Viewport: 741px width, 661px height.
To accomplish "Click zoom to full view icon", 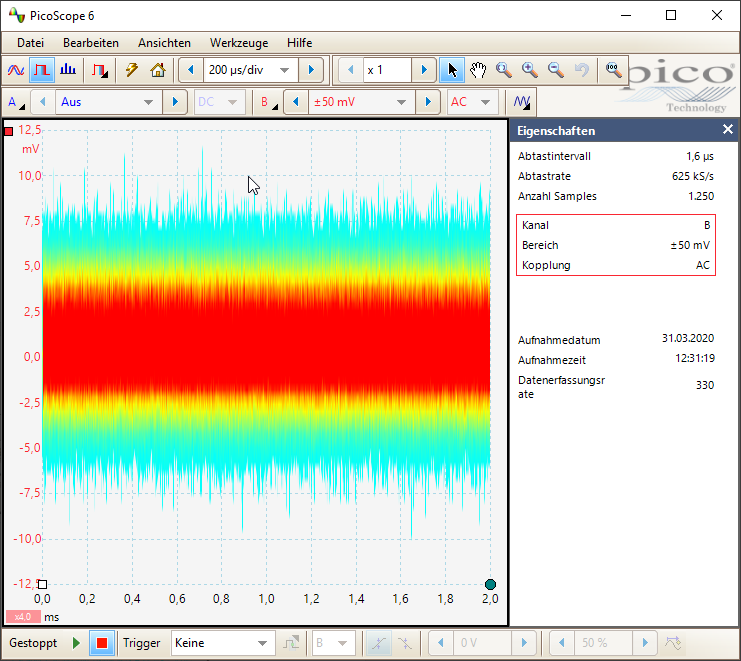I will 613,70.
